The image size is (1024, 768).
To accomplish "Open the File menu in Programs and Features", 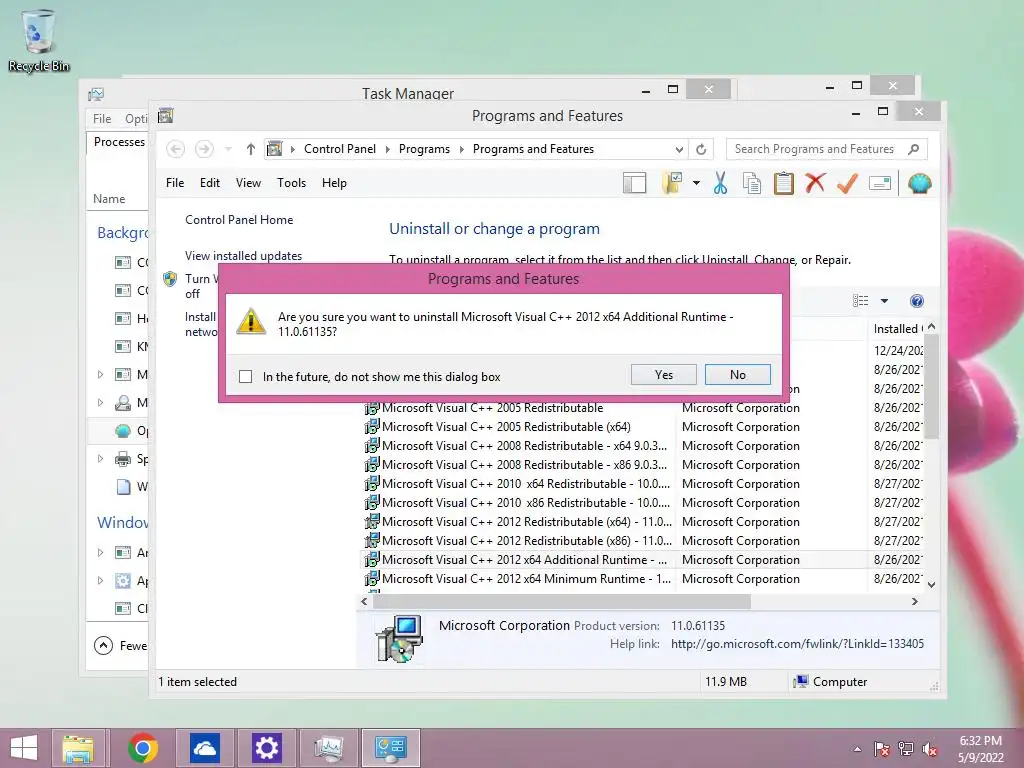I will point(175,183).
